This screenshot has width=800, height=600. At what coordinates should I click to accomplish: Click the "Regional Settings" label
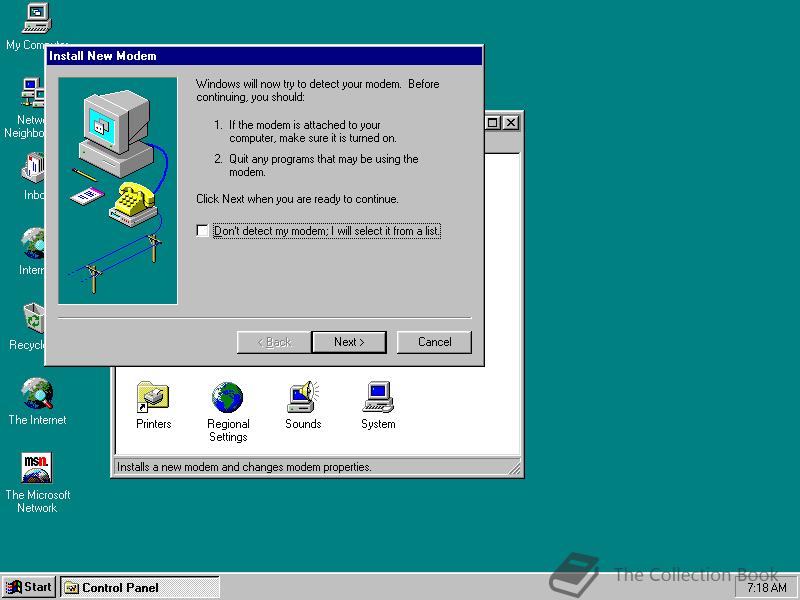click(x=228, y=430)
